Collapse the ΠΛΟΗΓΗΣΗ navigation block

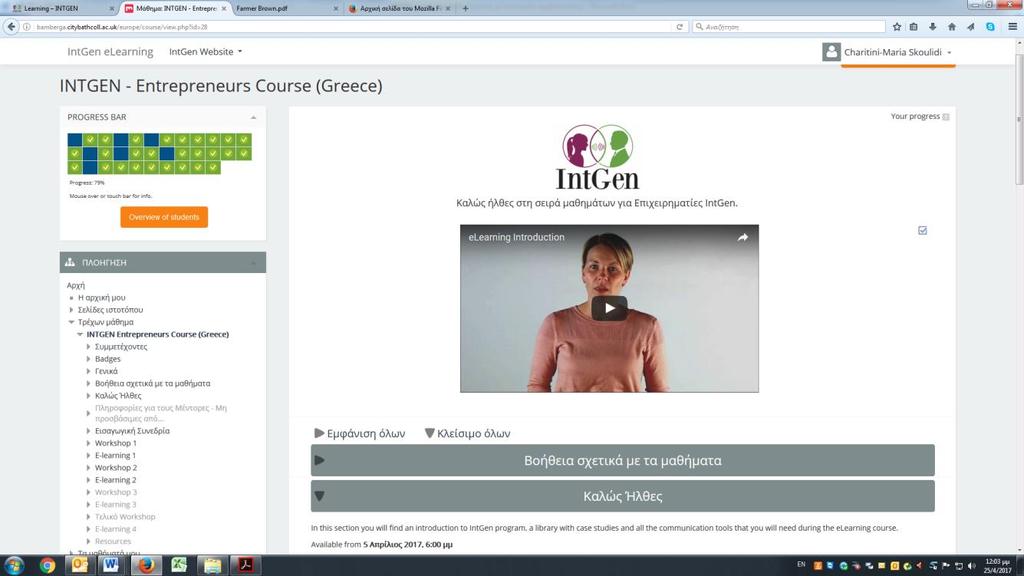point(253,263)
